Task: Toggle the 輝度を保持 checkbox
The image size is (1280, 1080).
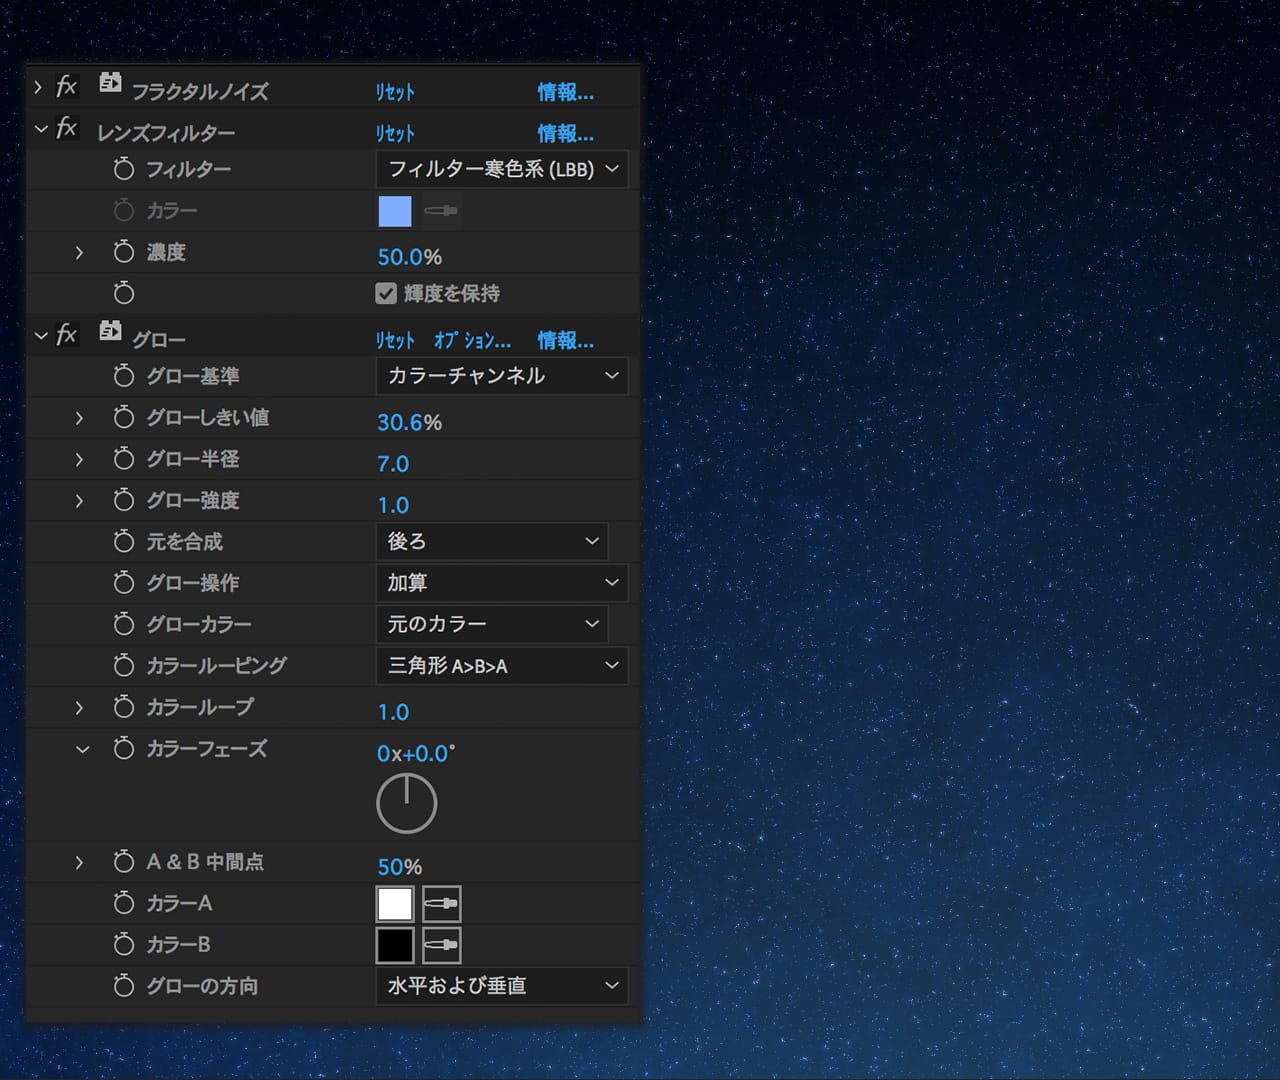Action: 386,294
